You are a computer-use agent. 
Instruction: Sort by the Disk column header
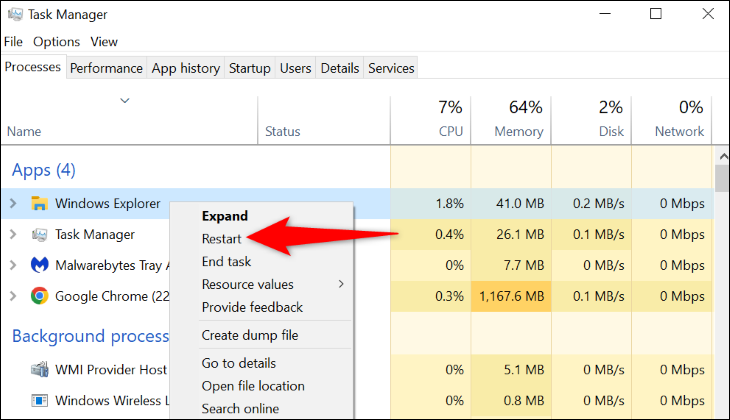(x=591, y=120)
